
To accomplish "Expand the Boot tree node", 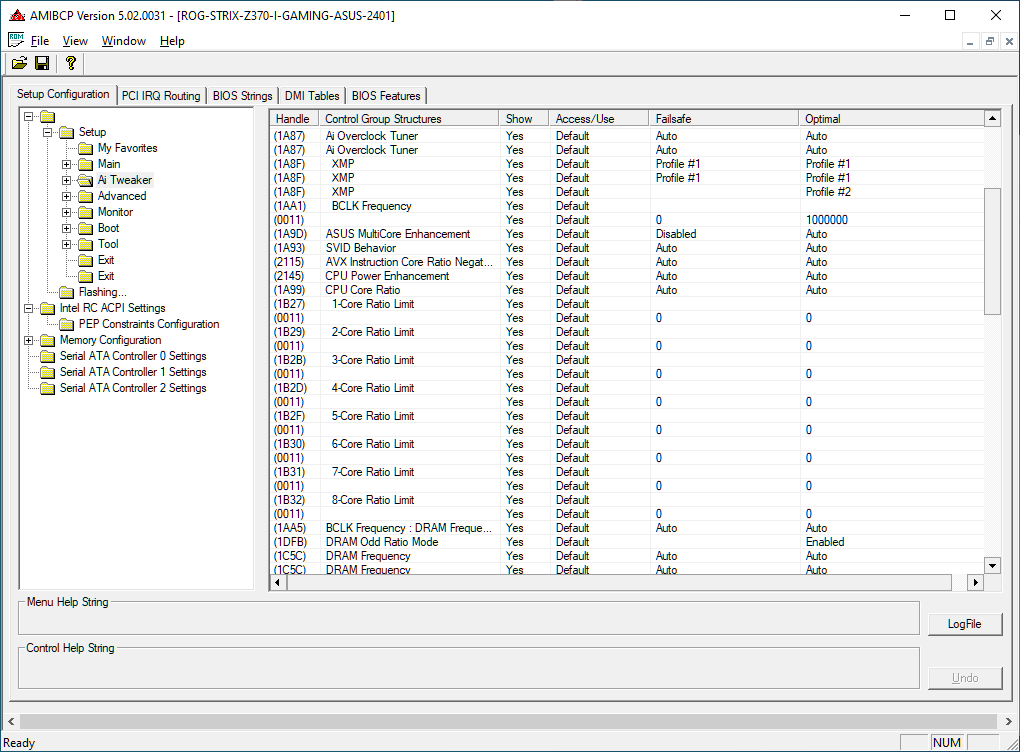I will (66, 228).
